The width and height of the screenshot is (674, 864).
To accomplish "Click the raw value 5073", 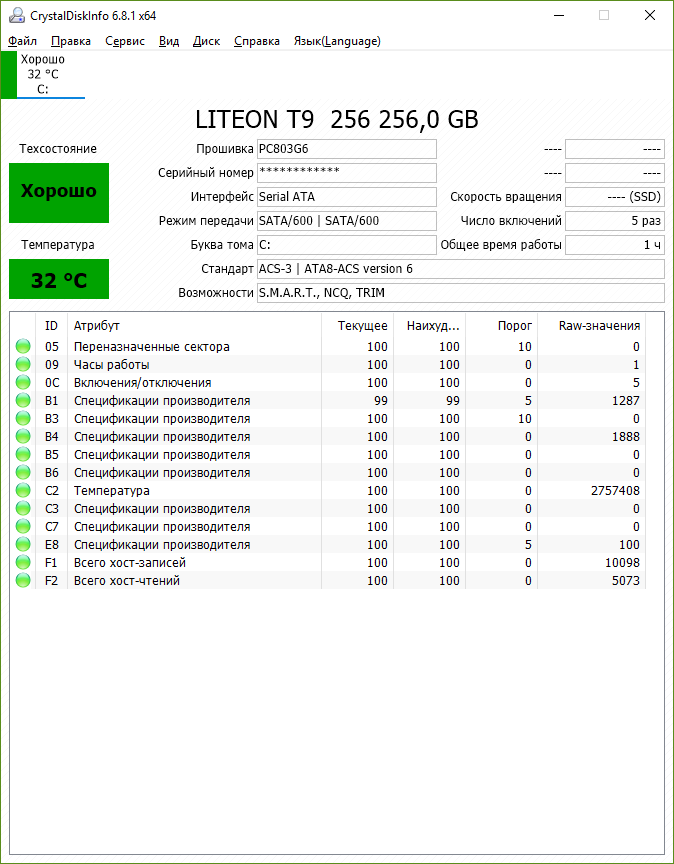I will pyautogui.click(x=626, y=581).
